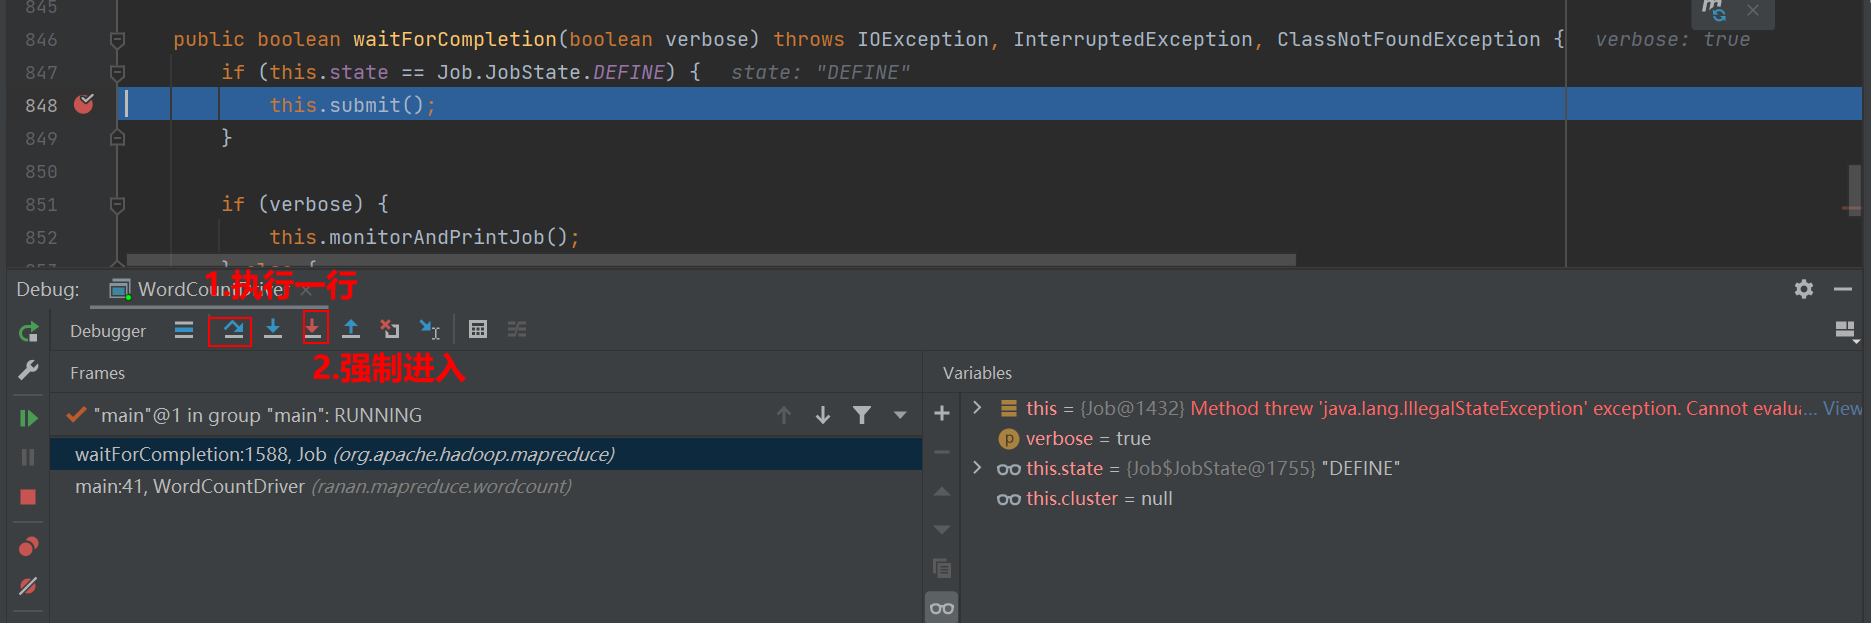Collapse if block fold line 847
Image resolution: width=1871 pixels, height=623 pixels.
pos(117,73)
